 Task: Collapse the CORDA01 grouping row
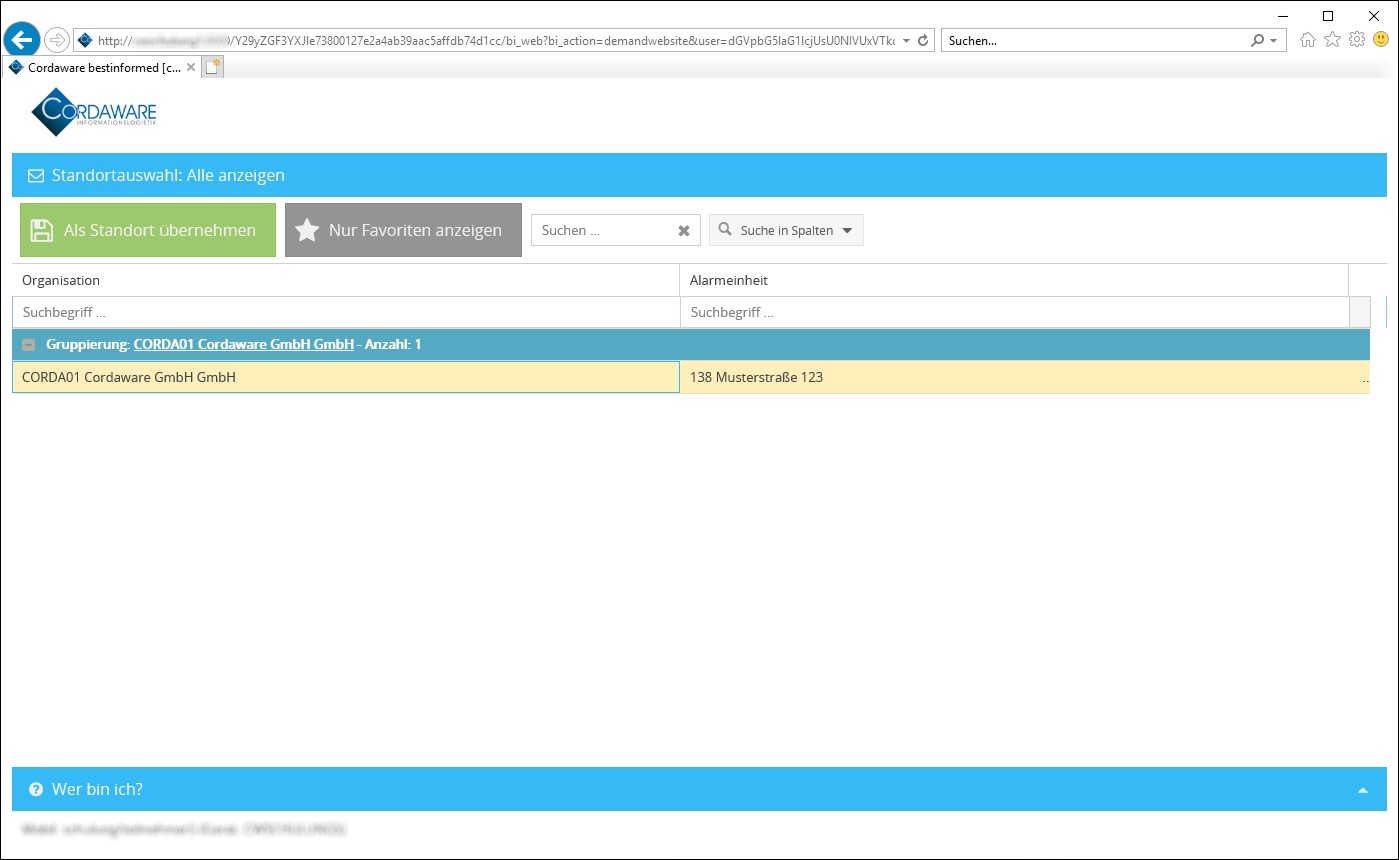tap(29, 344)
